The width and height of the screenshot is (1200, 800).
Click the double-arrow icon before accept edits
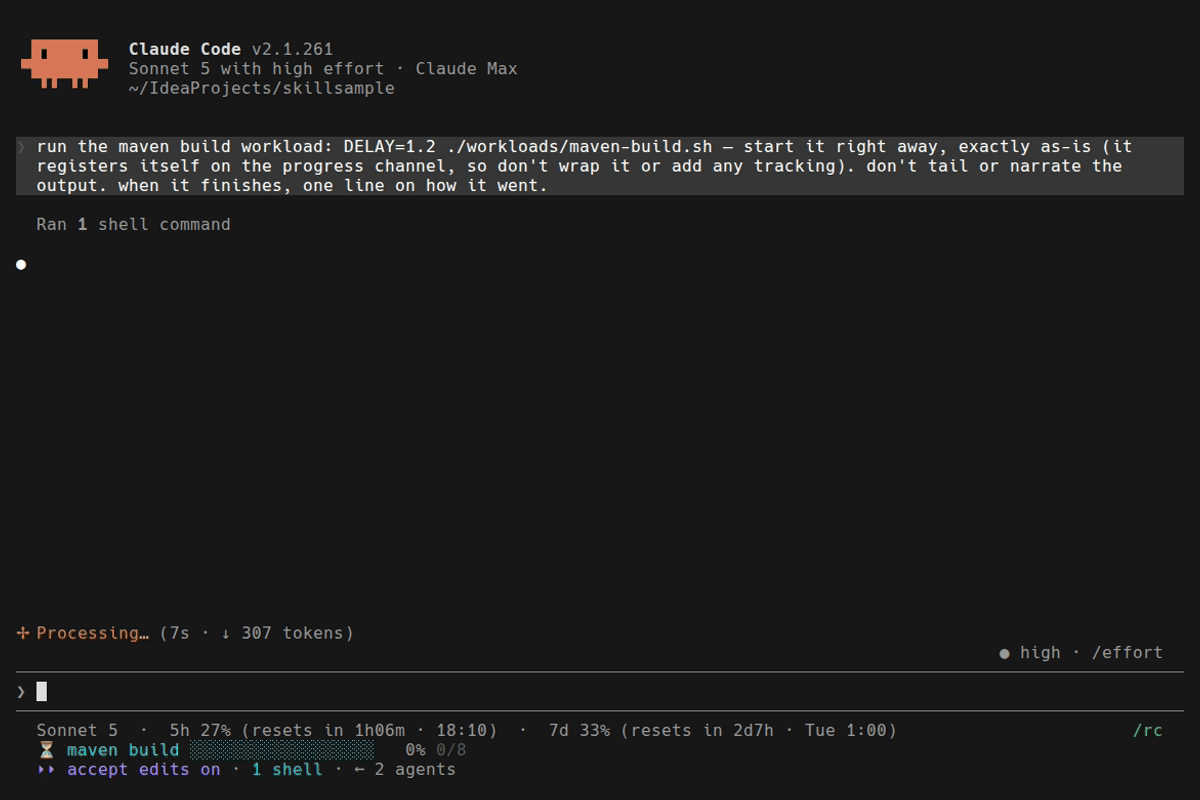coord(46,770)
